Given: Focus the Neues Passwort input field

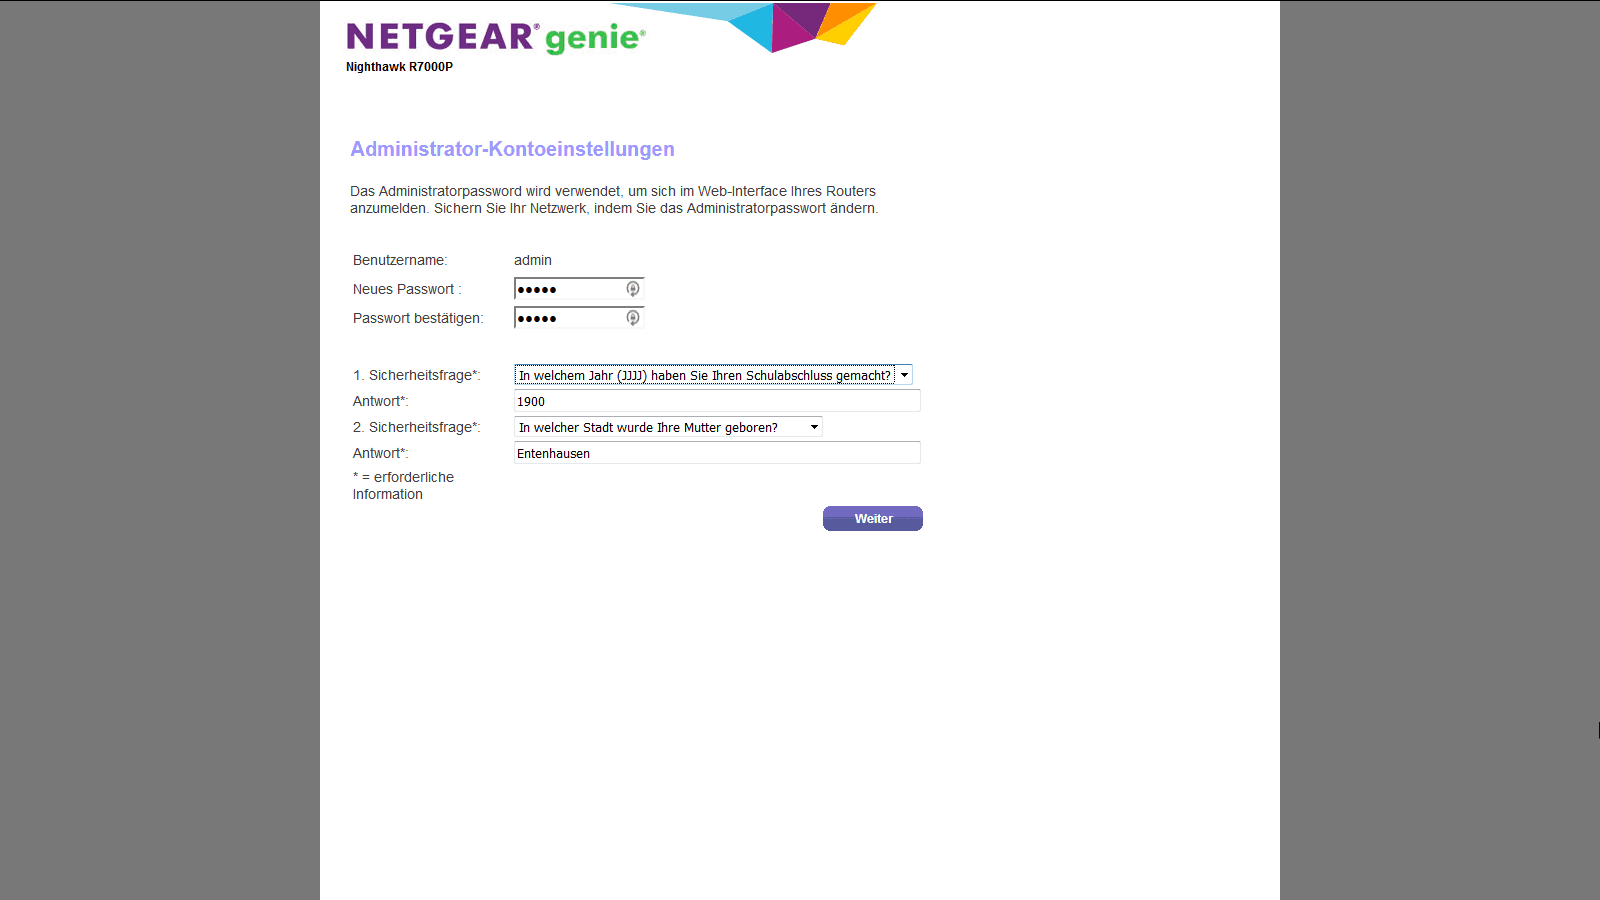Looking at the screenshot, I should pos(579,289).
